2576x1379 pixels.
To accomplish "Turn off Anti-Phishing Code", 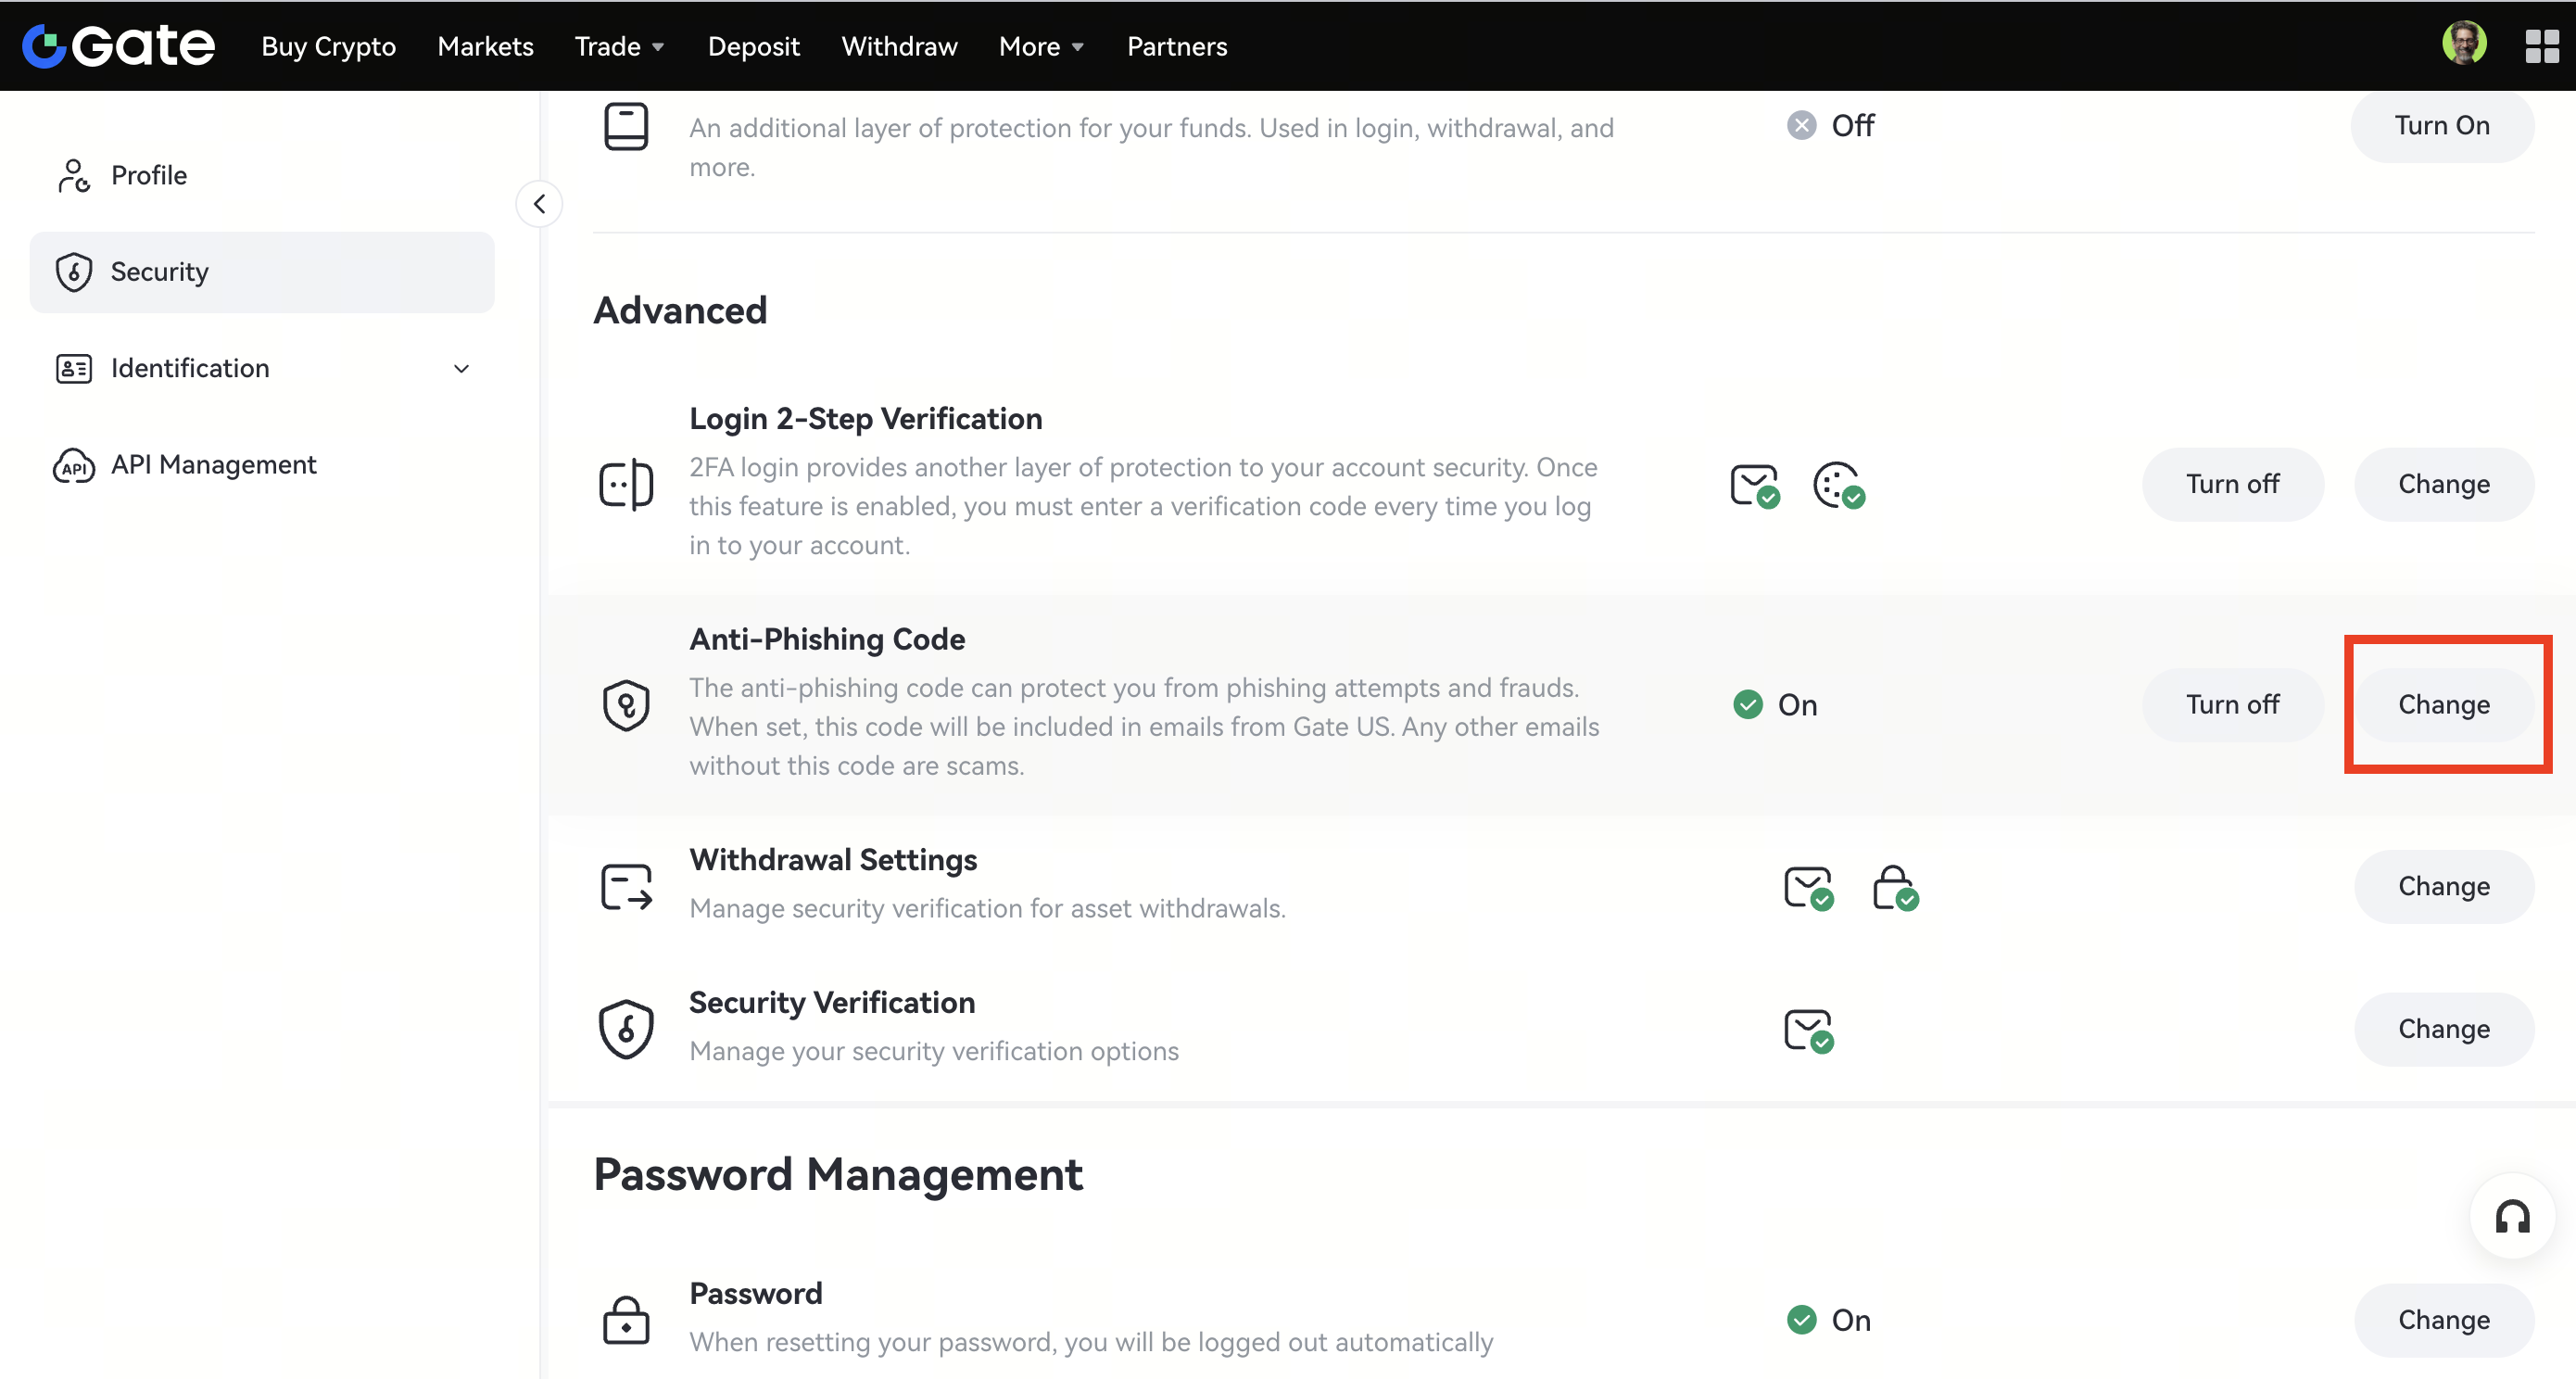I will 2232,705.
